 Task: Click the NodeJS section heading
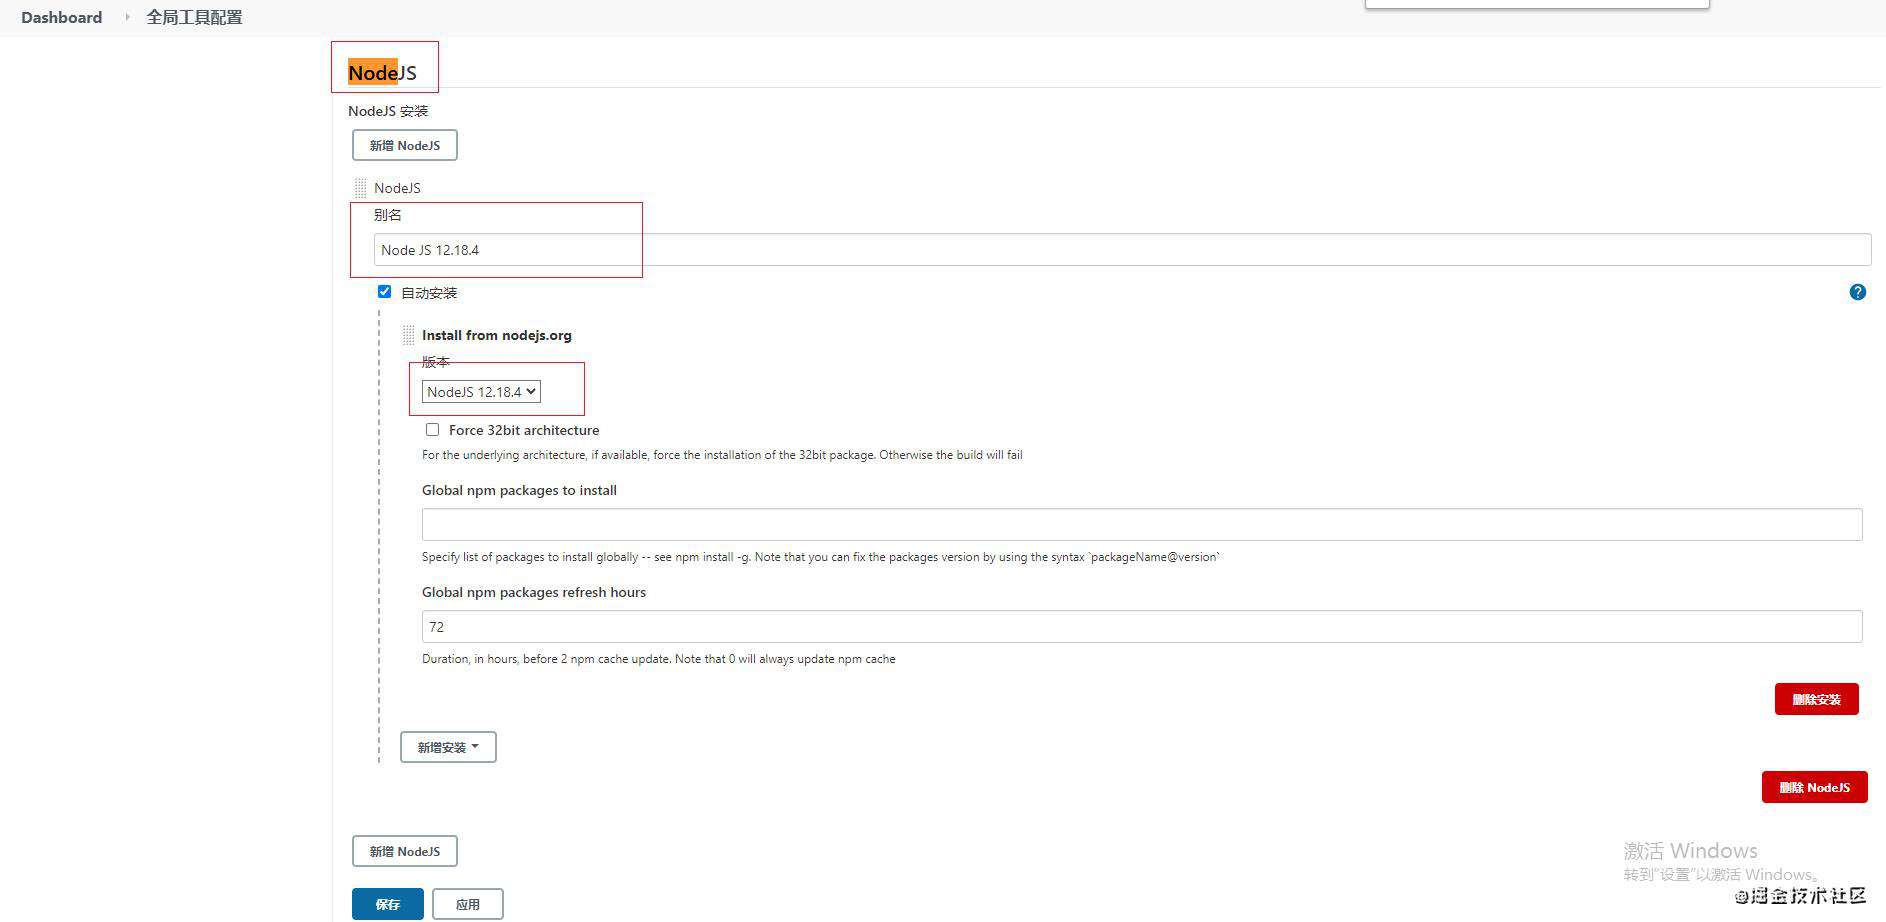coord(382,72)
